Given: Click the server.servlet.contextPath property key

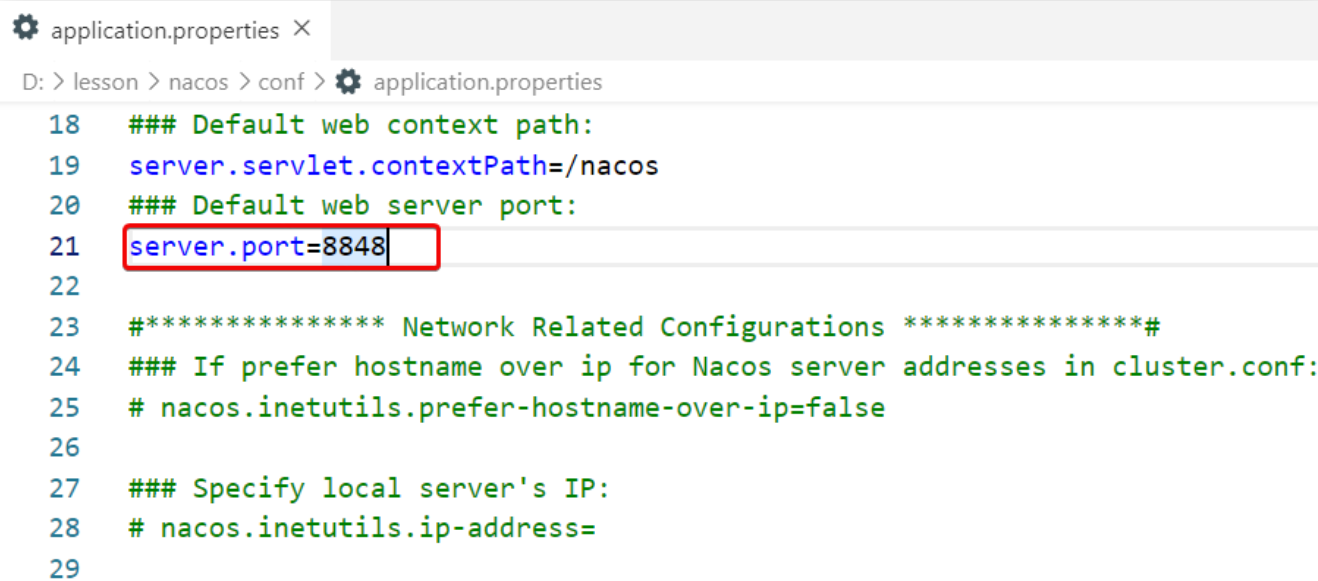Looking at the screenshot, I should coord(338,165).
